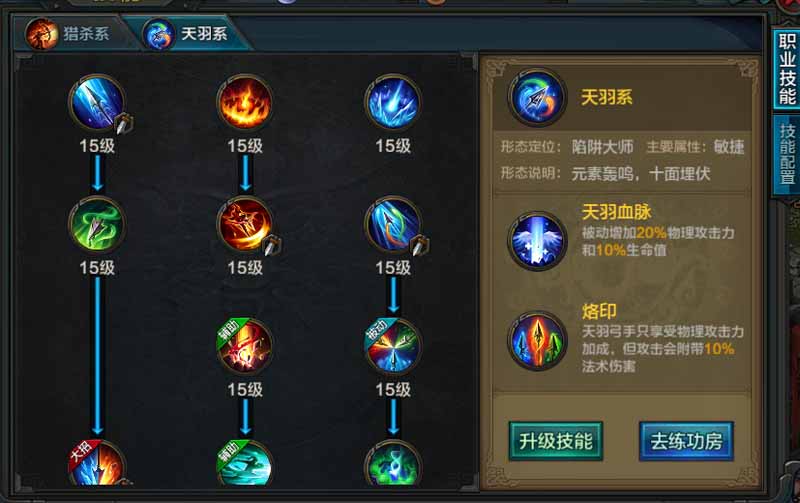The image size is (800, 503).
Task: Select the green hourglass skill icon at bottom
Action: (x=393, y=463)
